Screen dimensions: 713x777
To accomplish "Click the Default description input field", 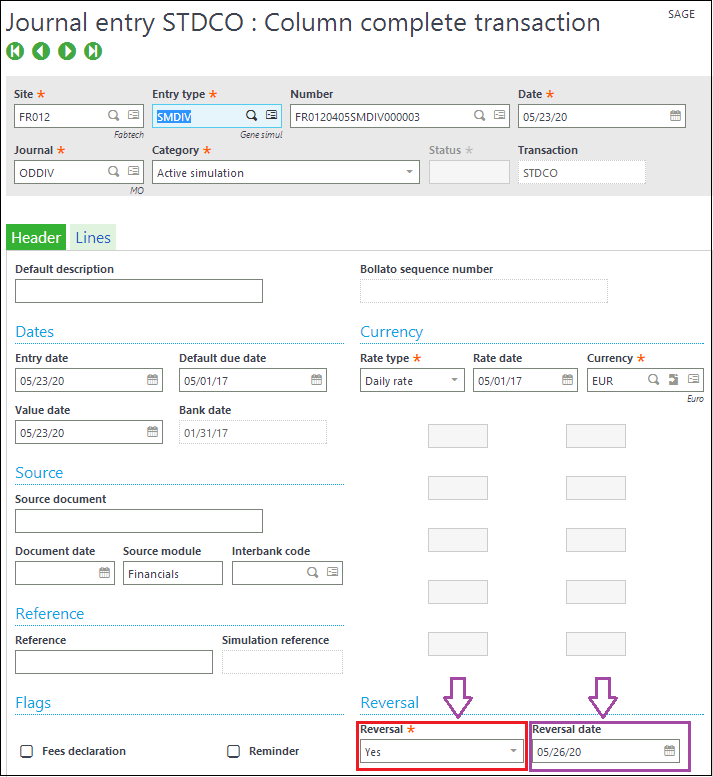I will (x=139, y=291).
